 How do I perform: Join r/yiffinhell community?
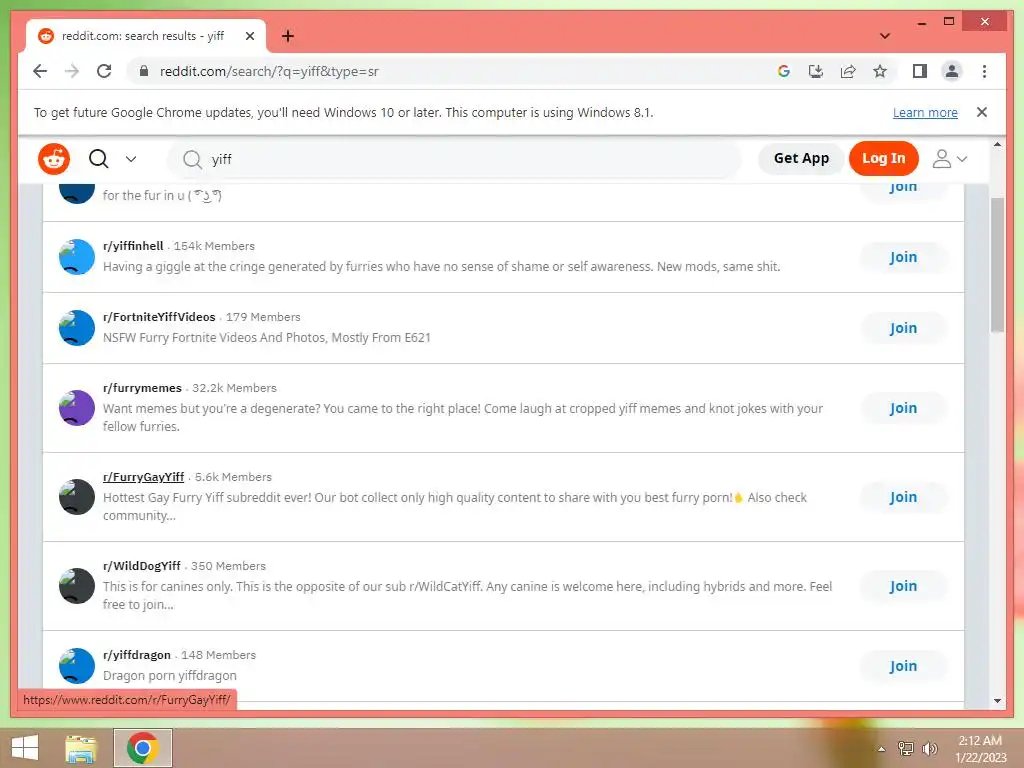coord(903,257)
